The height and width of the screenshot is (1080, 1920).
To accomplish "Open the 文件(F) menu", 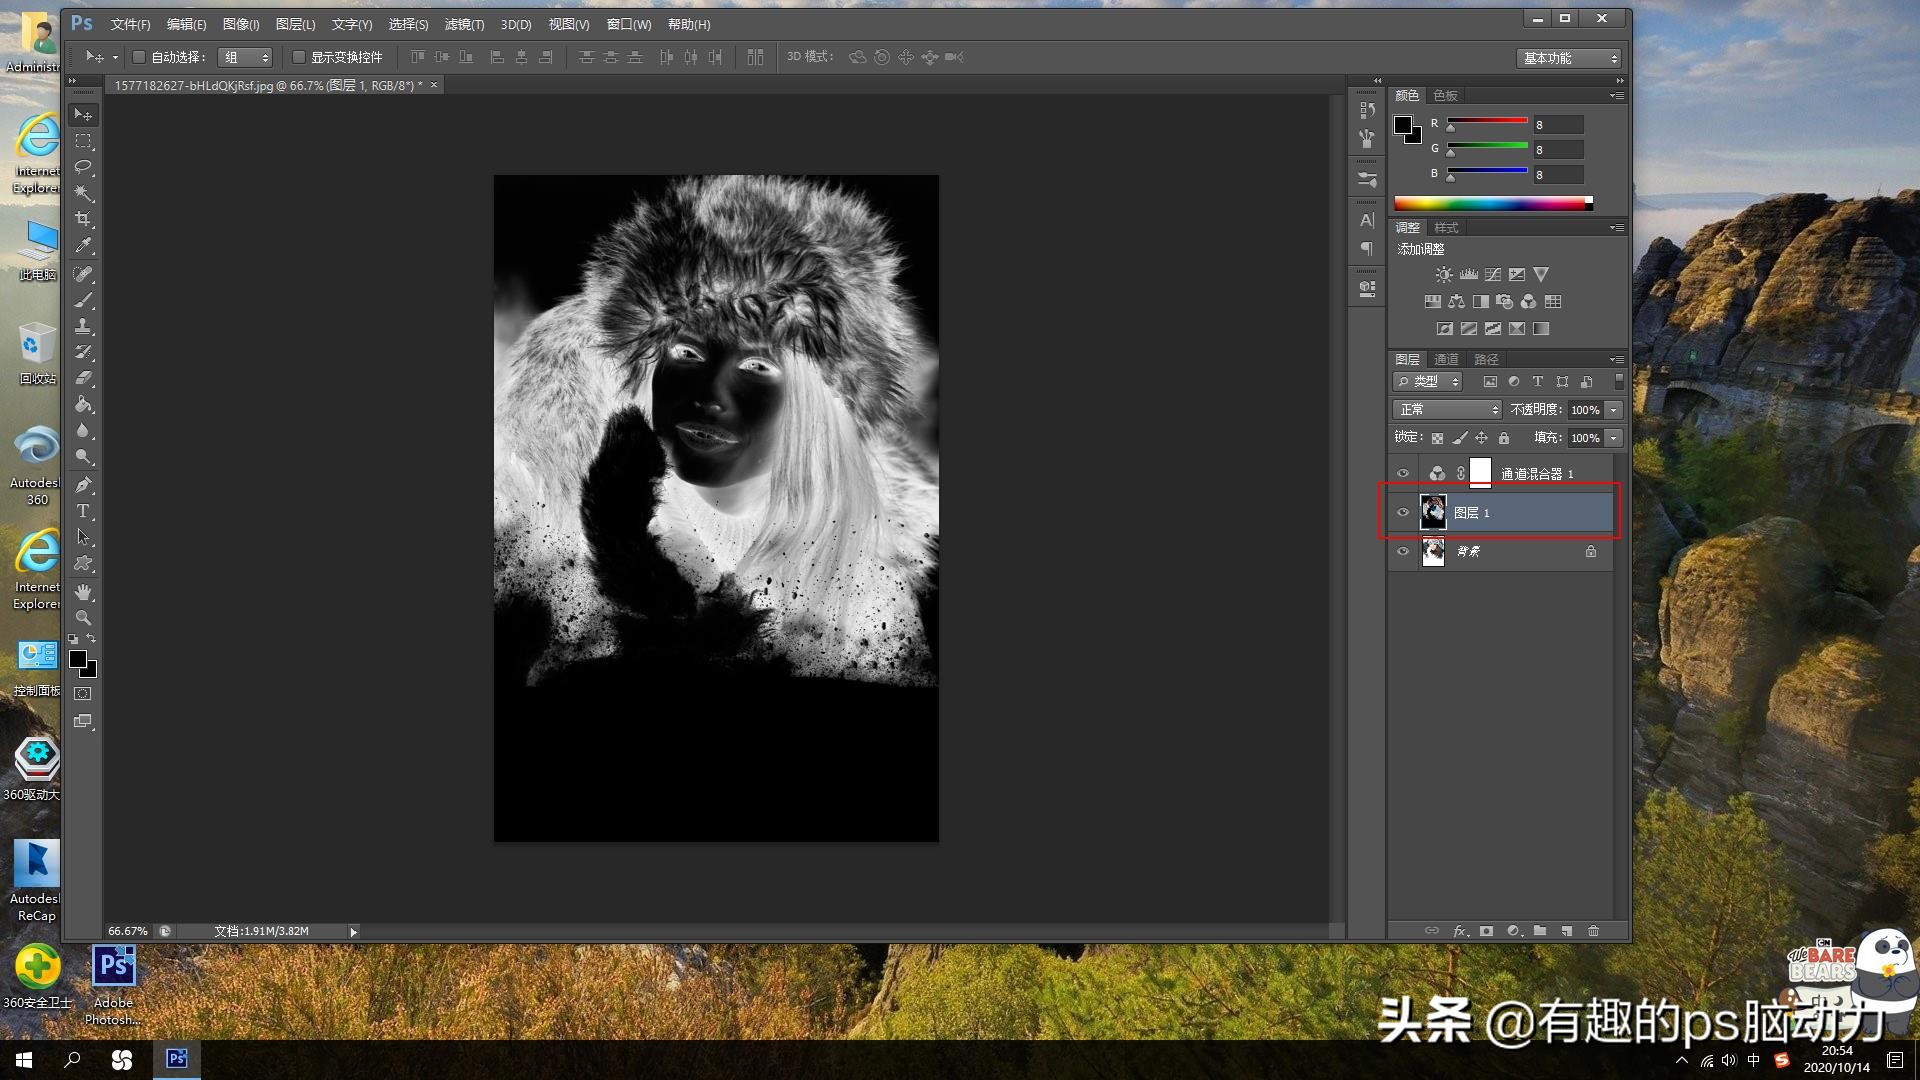I will (x=130, y=24).
